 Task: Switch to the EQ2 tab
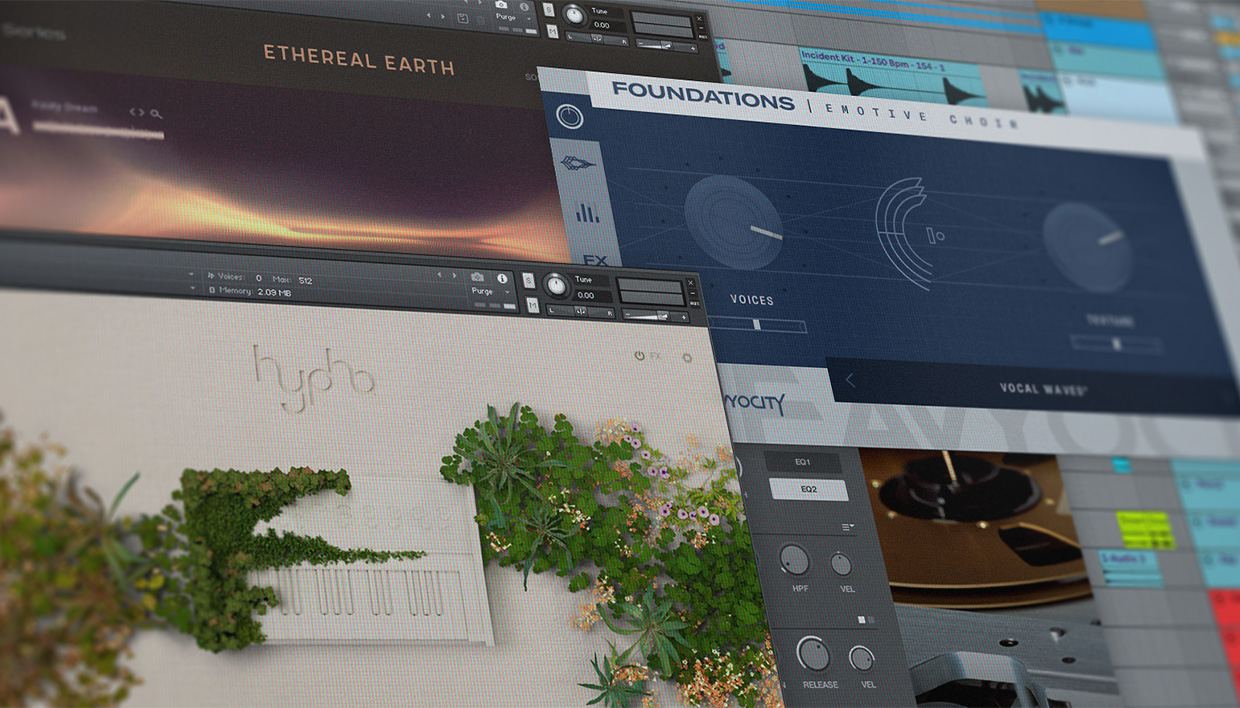point(808,490)
